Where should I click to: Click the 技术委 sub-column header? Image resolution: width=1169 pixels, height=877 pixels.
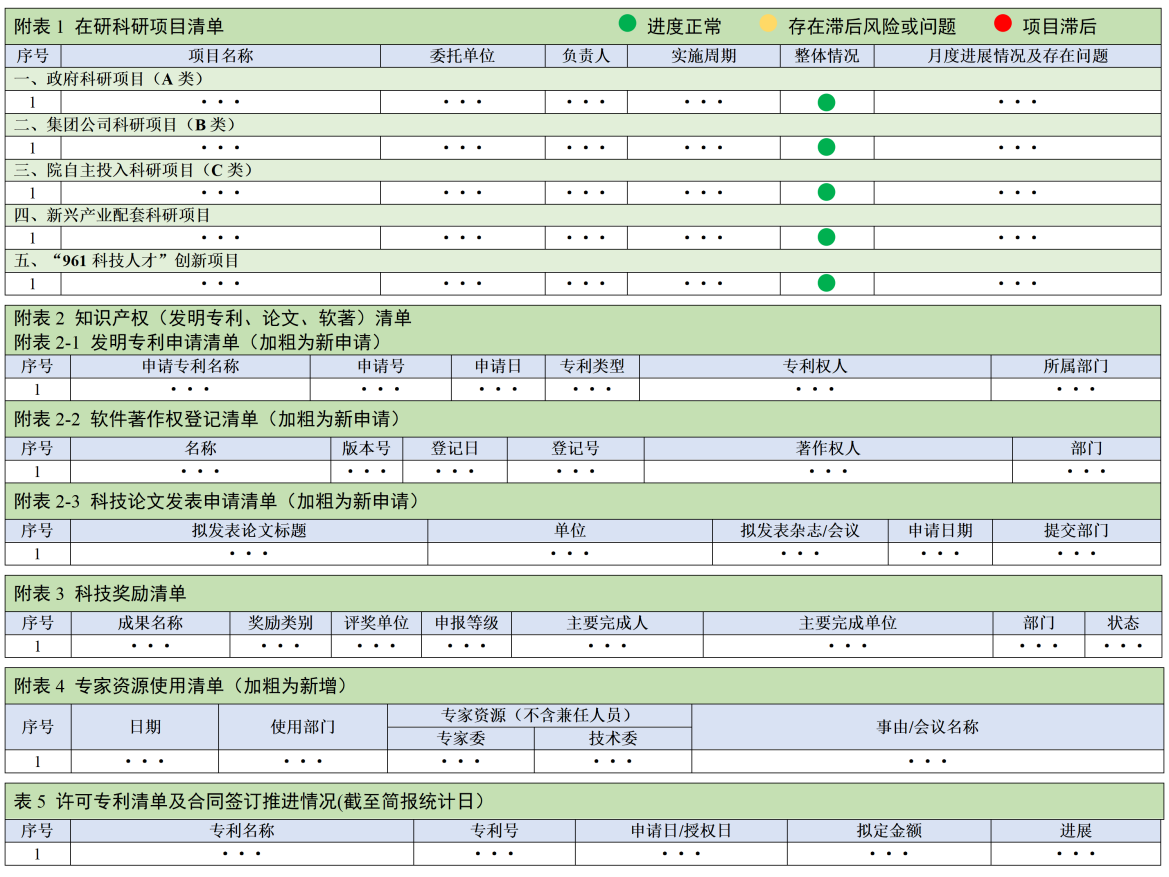(613, 738)
